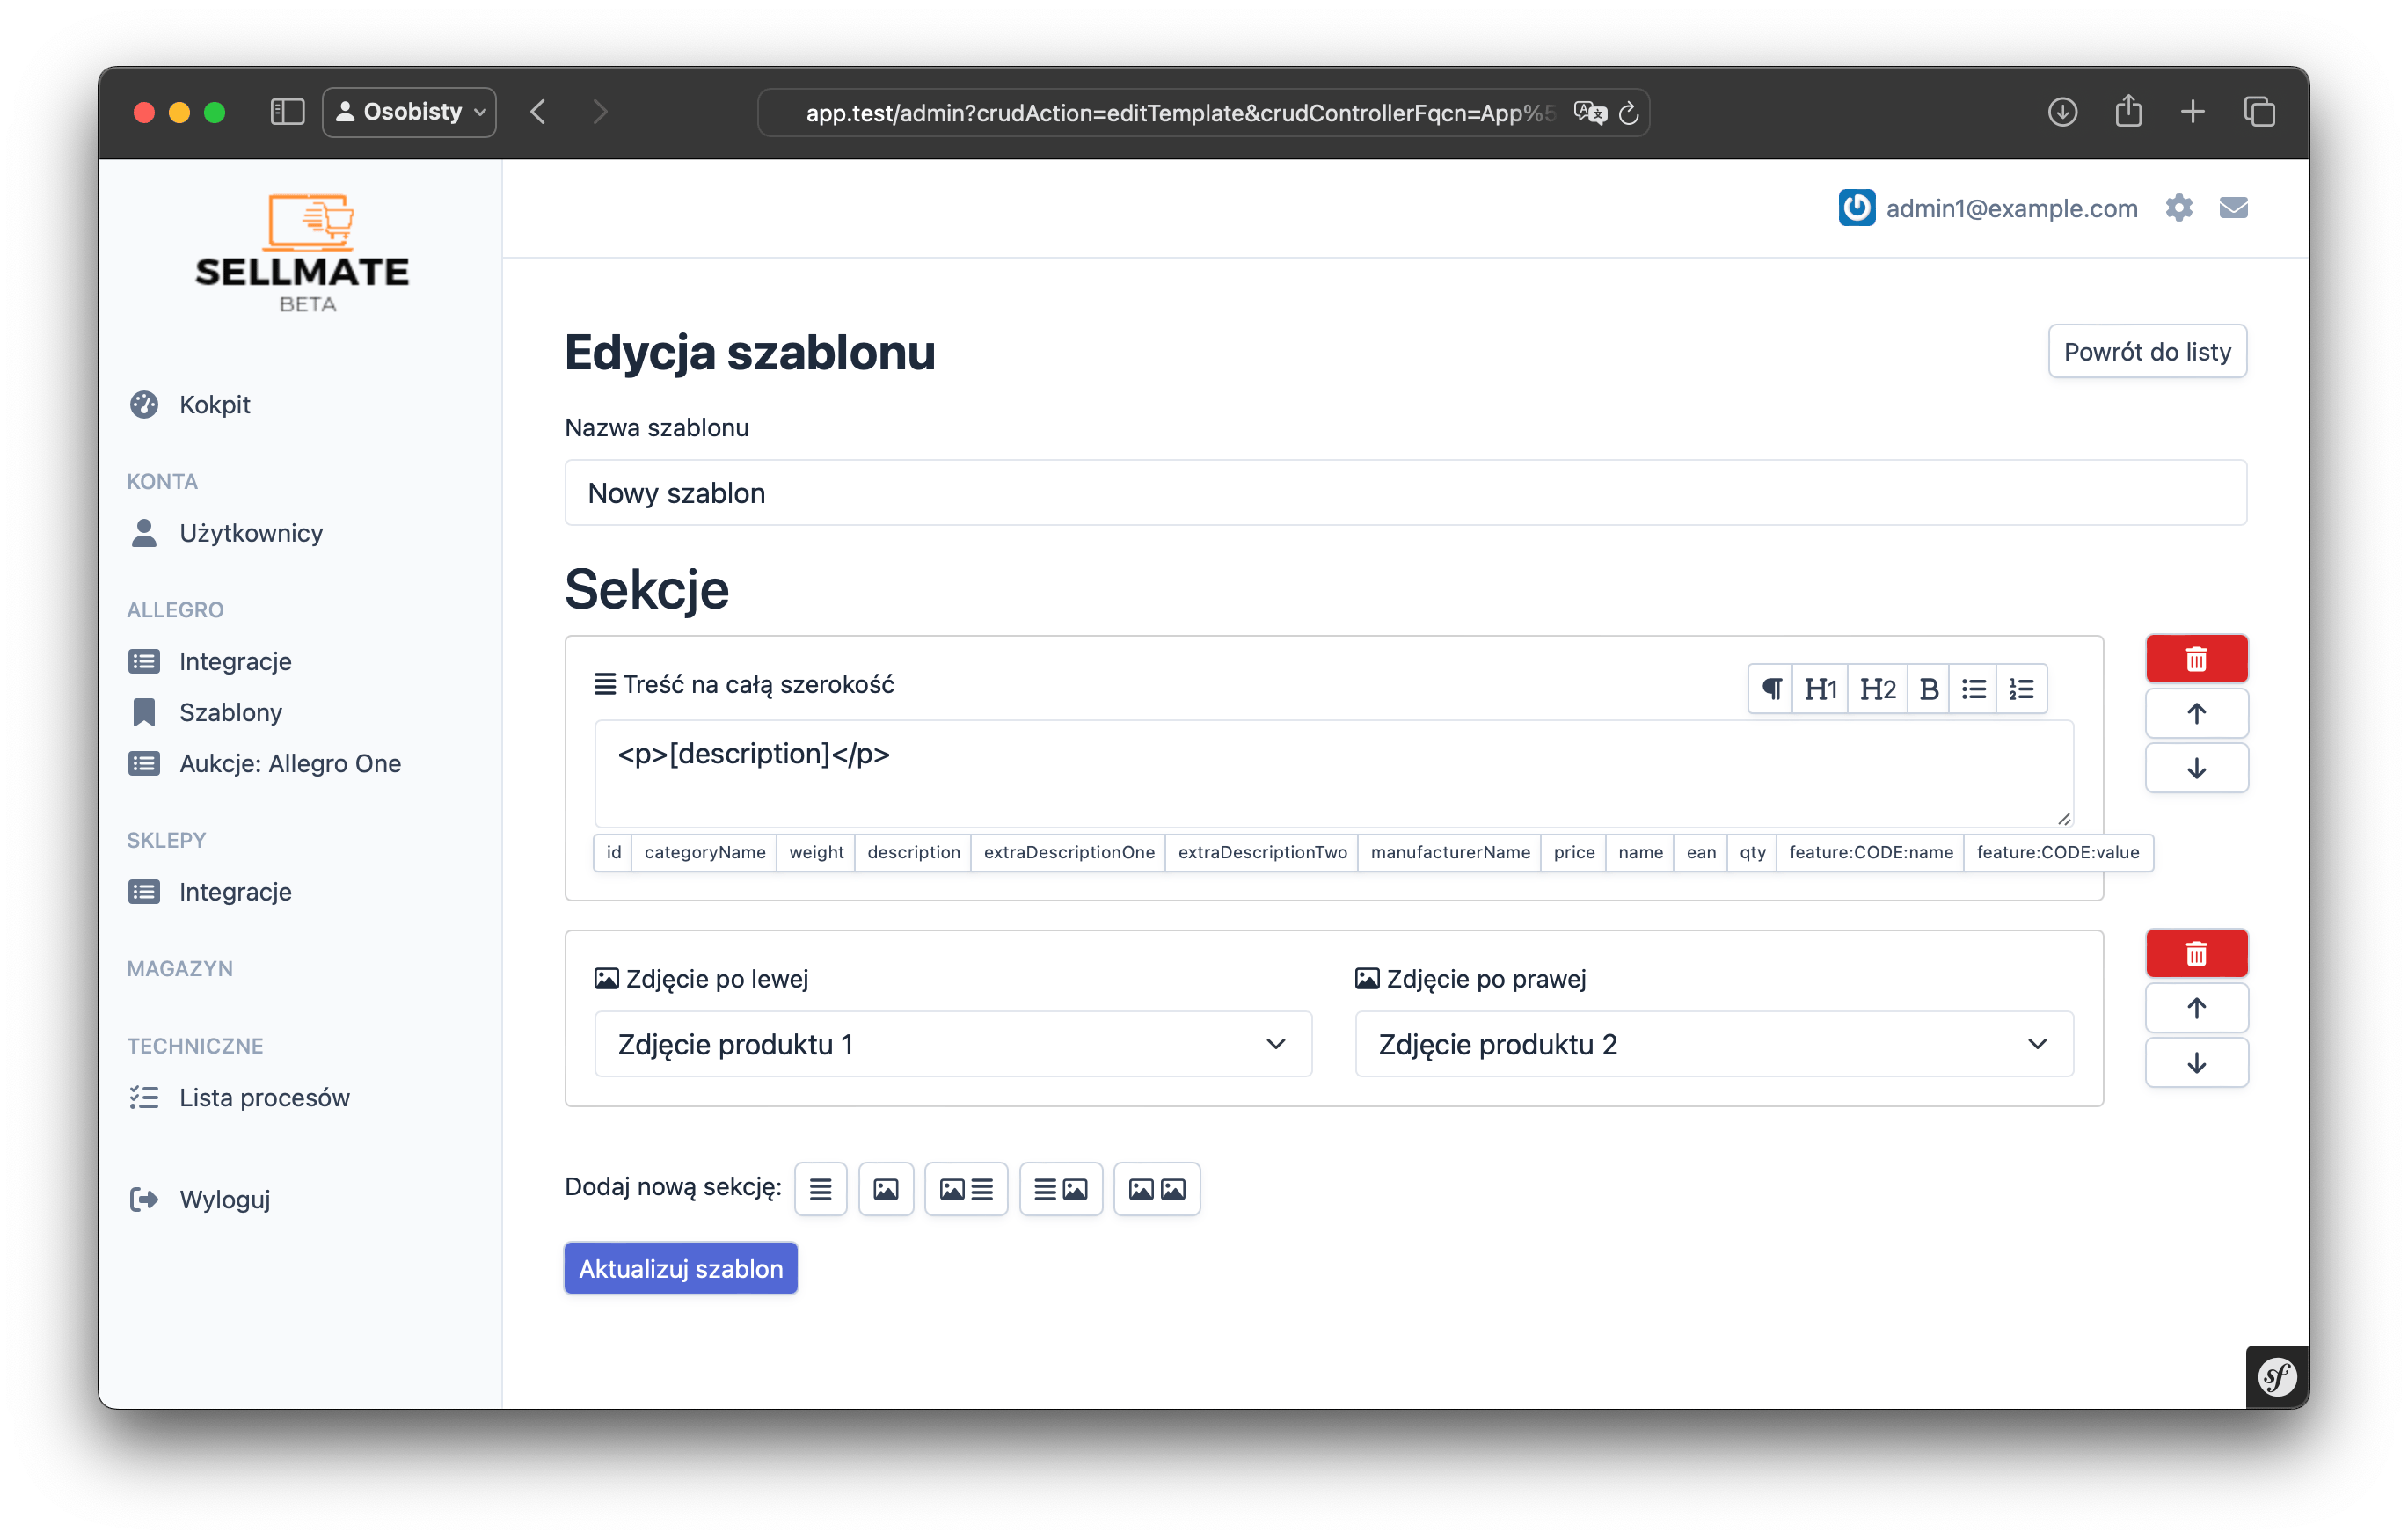The width and height of the screenshot is (2408, 1539).
Task: Add new single image section
Action: pos(886,1189)
